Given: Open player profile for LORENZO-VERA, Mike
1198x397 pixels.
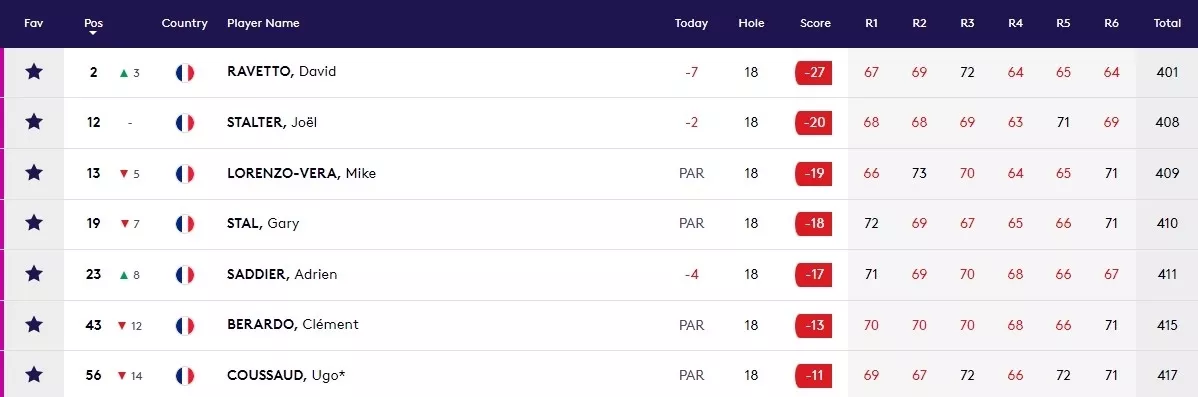Looking at the screenshot, I should [301, 173].
